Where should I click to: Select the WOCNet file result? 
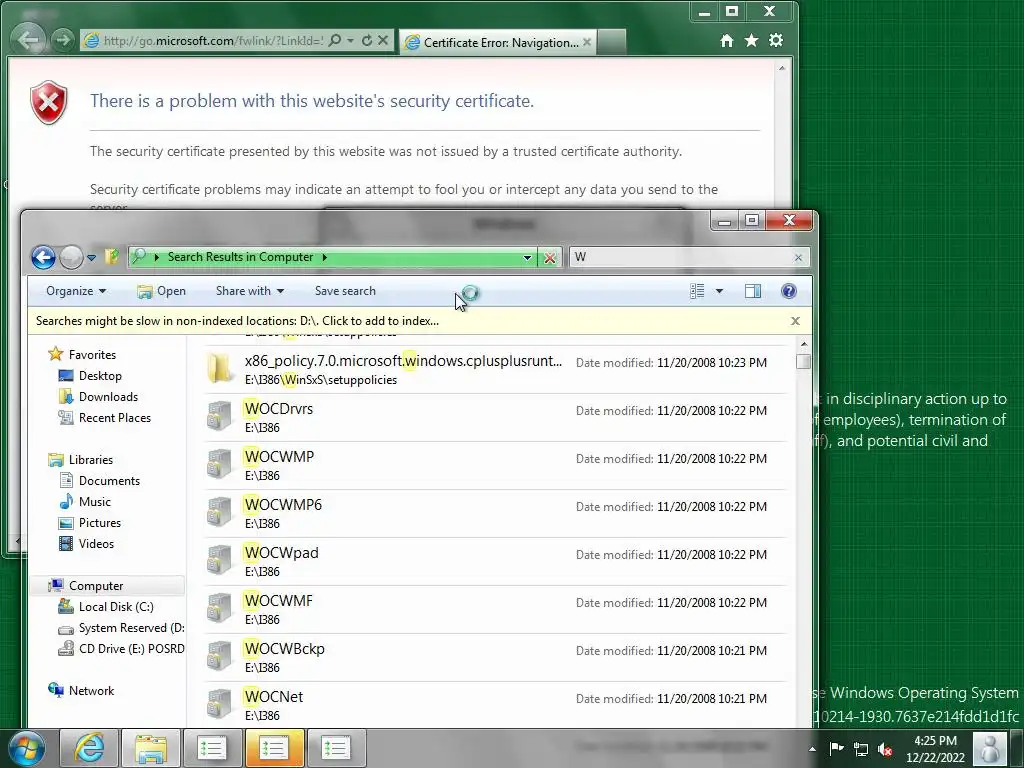tap(495, 705)
